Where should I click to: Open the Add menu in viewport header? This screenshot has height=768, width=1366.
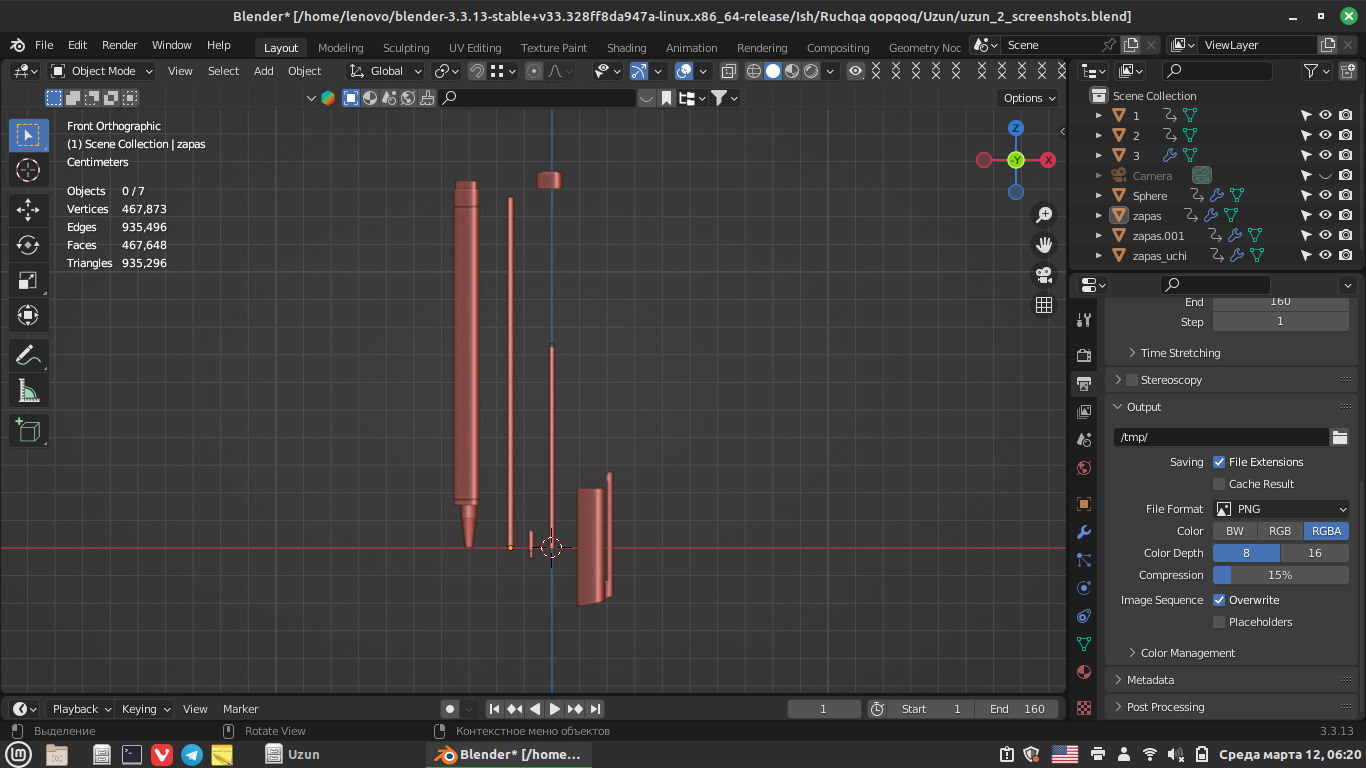click(263, 71)
